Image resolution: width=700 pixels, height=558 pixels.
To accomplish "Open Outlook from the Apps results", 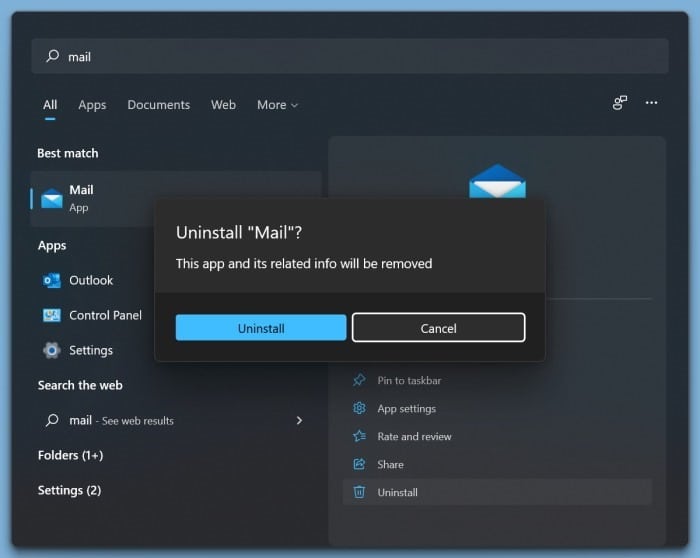I will (x=91, y=280).
